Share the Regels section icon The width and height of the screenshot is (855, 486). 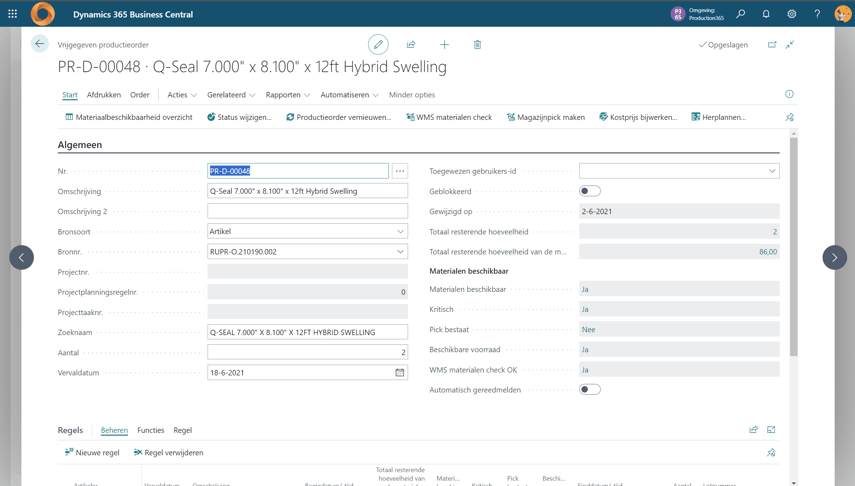coord(754,430)
